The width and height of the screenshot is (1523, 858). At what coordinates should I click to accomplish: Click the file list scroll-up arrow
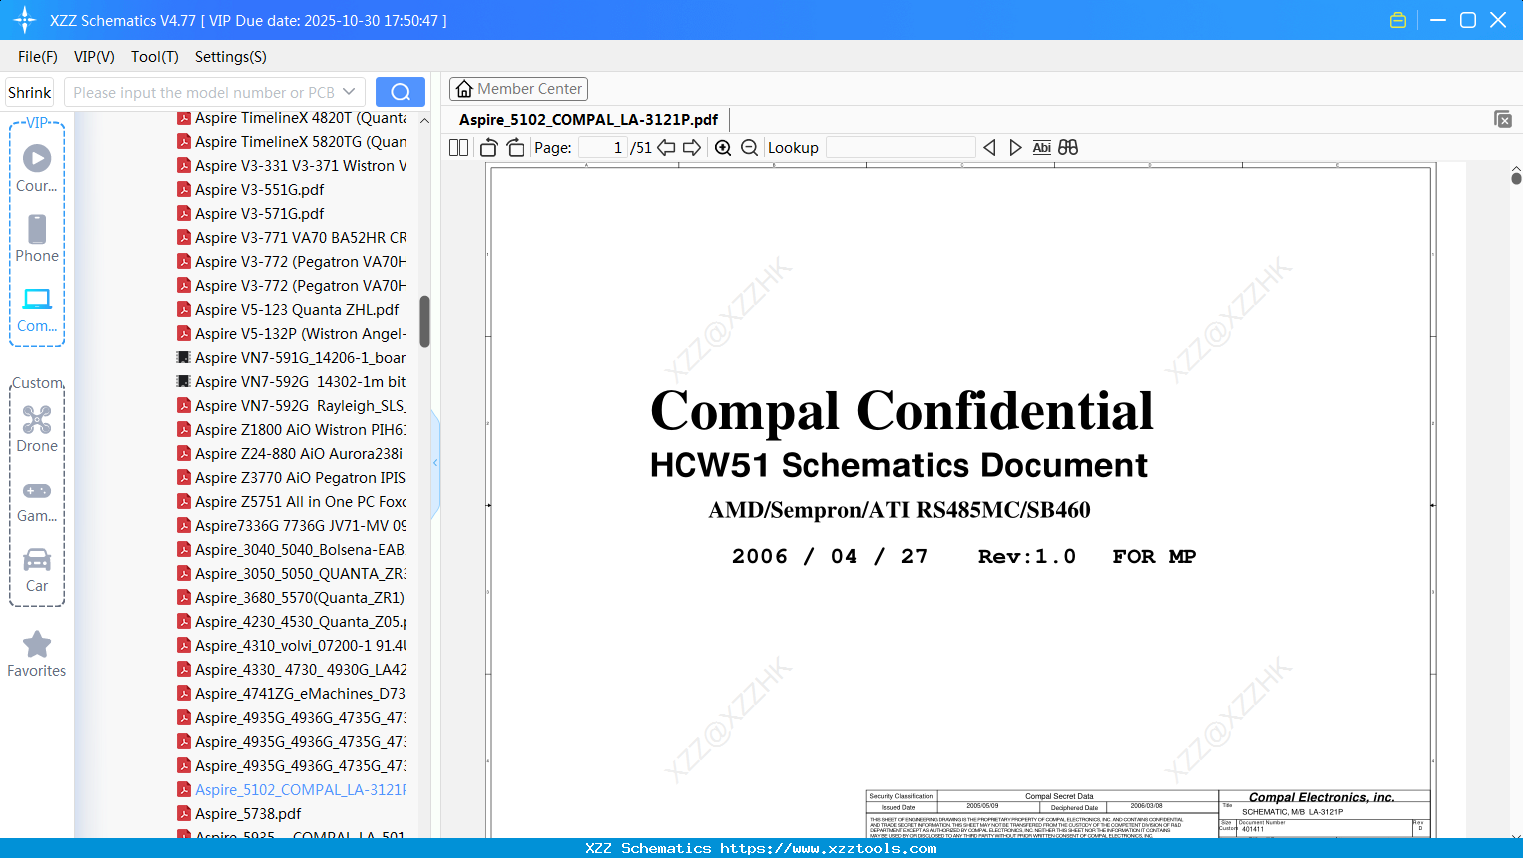click(424, 120)
